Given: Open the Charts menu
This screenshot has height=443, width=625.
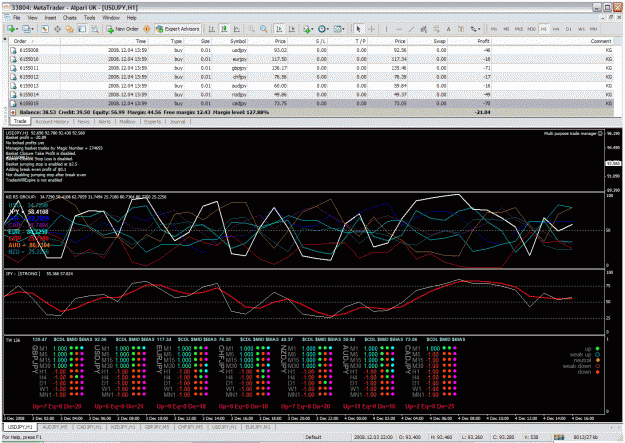Looking at the screenshot, I should (70, 18).
